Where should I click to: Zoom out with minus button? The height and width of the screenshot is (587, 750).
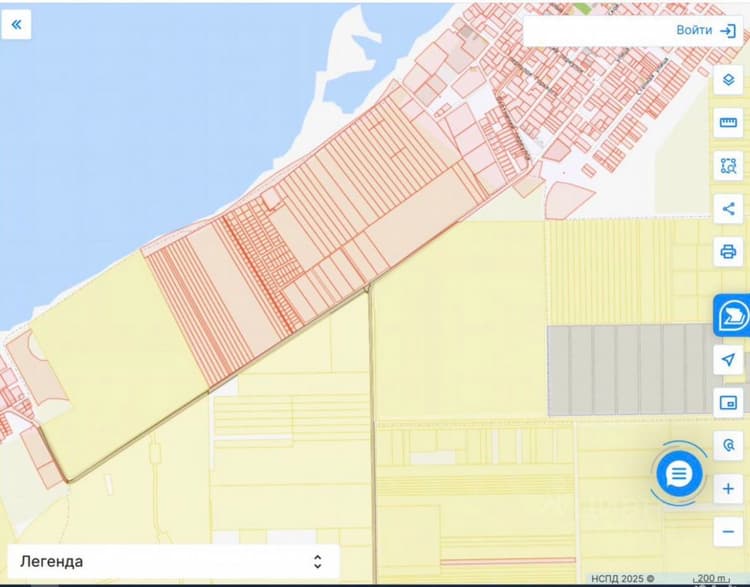(728, 532)
